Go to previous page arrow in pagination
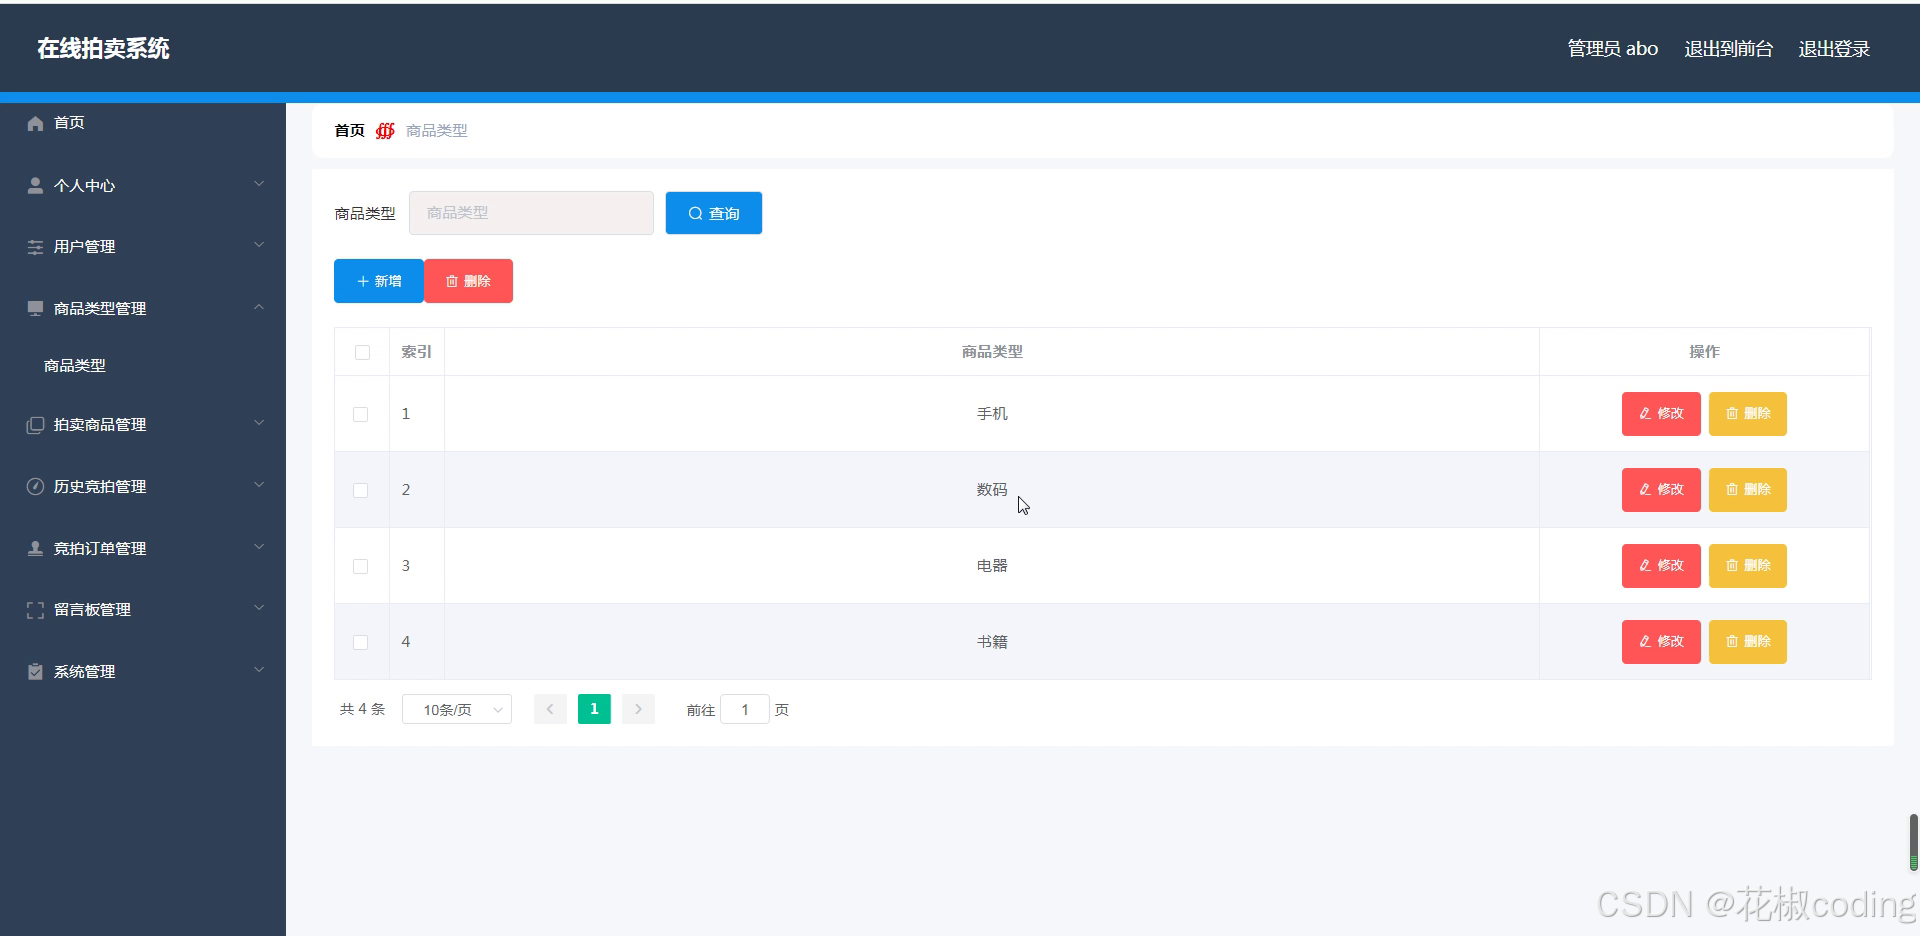Image resolution: width=1920 pixels, height=936 pixels. 550,709
